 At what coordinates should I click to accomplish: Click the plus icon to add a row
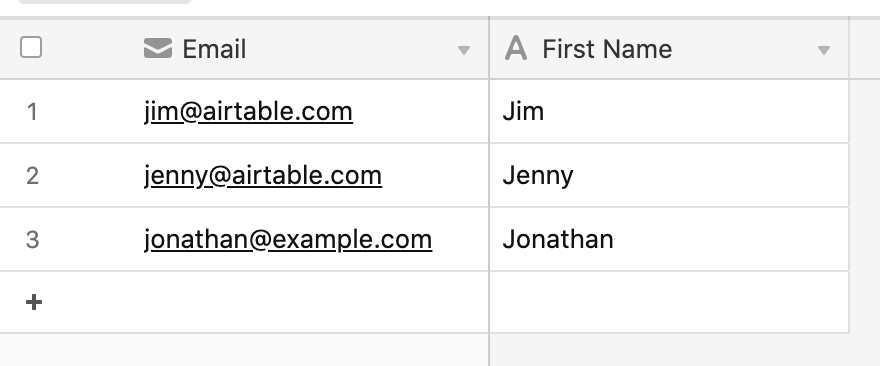pos(34,303)
